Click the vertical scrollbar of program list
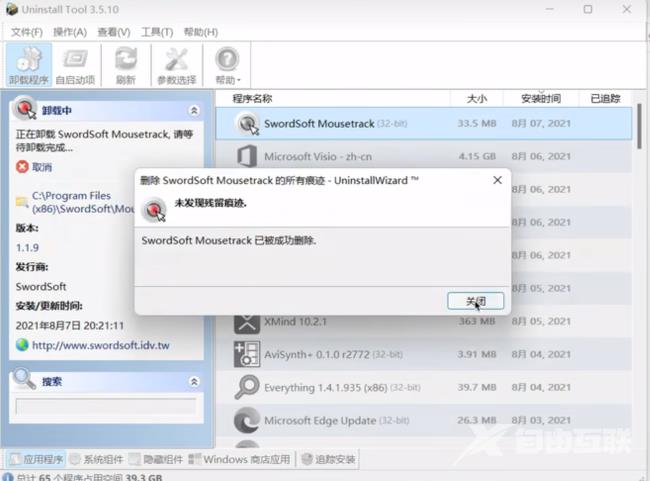Viewport: 650px width, 481px height. pyautogui.click(x=639, y=127)
